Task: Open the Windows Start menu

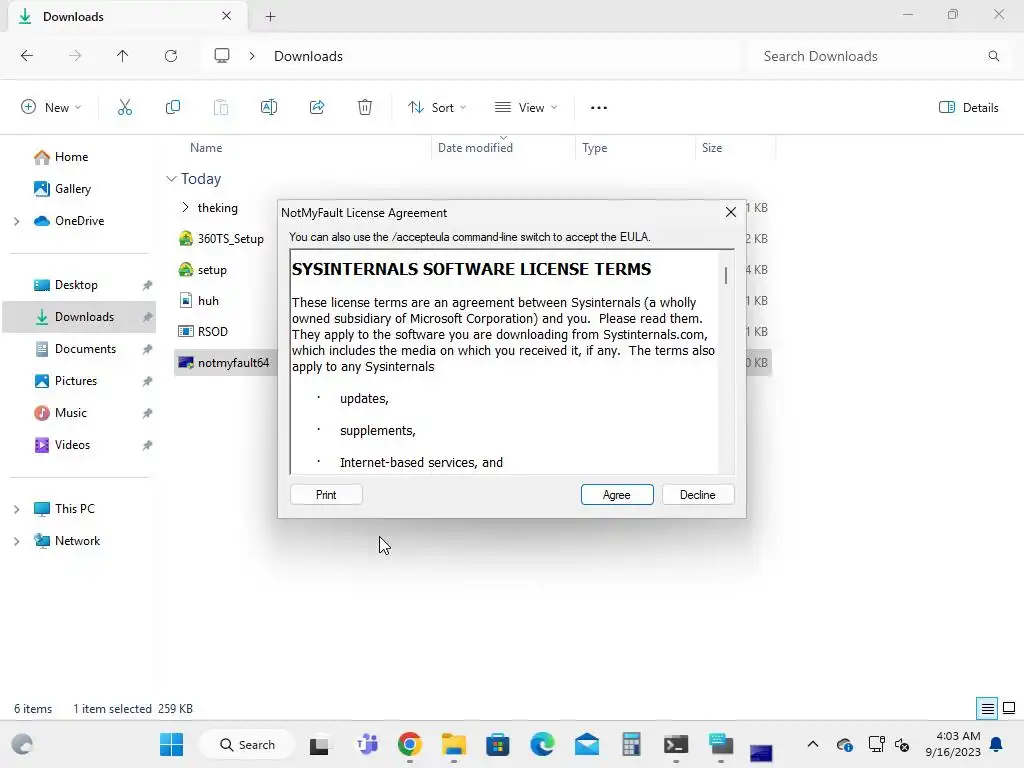Action: click(x=172, y=744)
